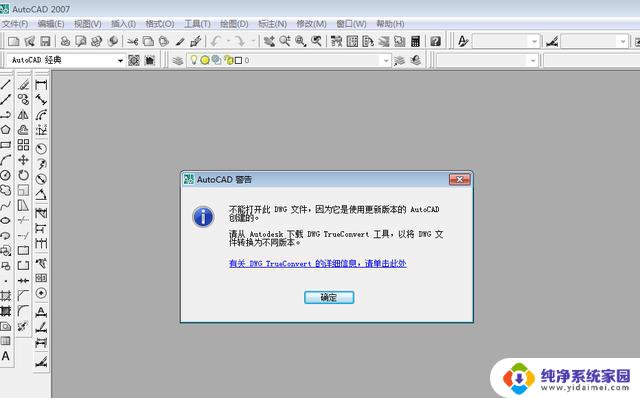Open the 工具(T) menu
The height and width of the screenshot is (398, 640).
pyautogui.click(x=197, y=24)
